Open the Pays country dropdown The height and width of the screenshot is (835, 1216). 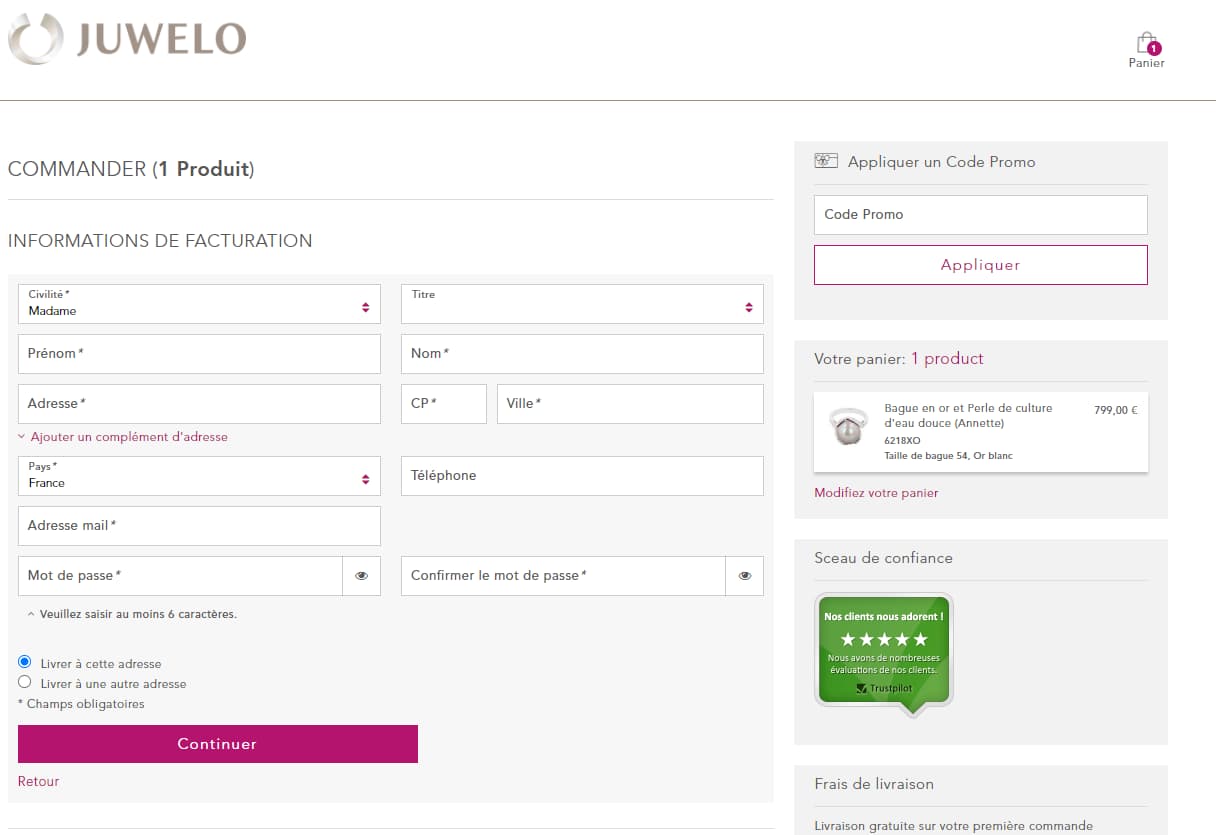(x=199, y=476)
